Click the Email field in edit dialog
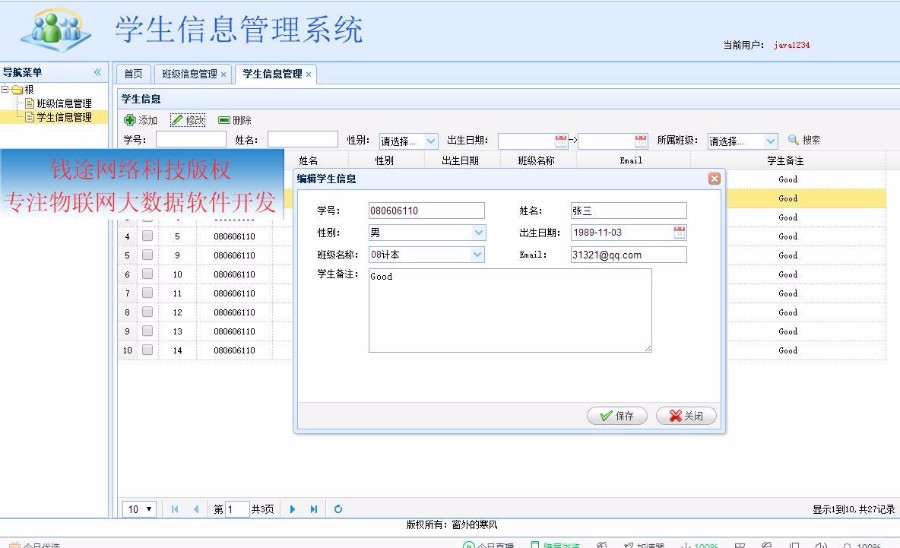 click(x=629, y=255)
